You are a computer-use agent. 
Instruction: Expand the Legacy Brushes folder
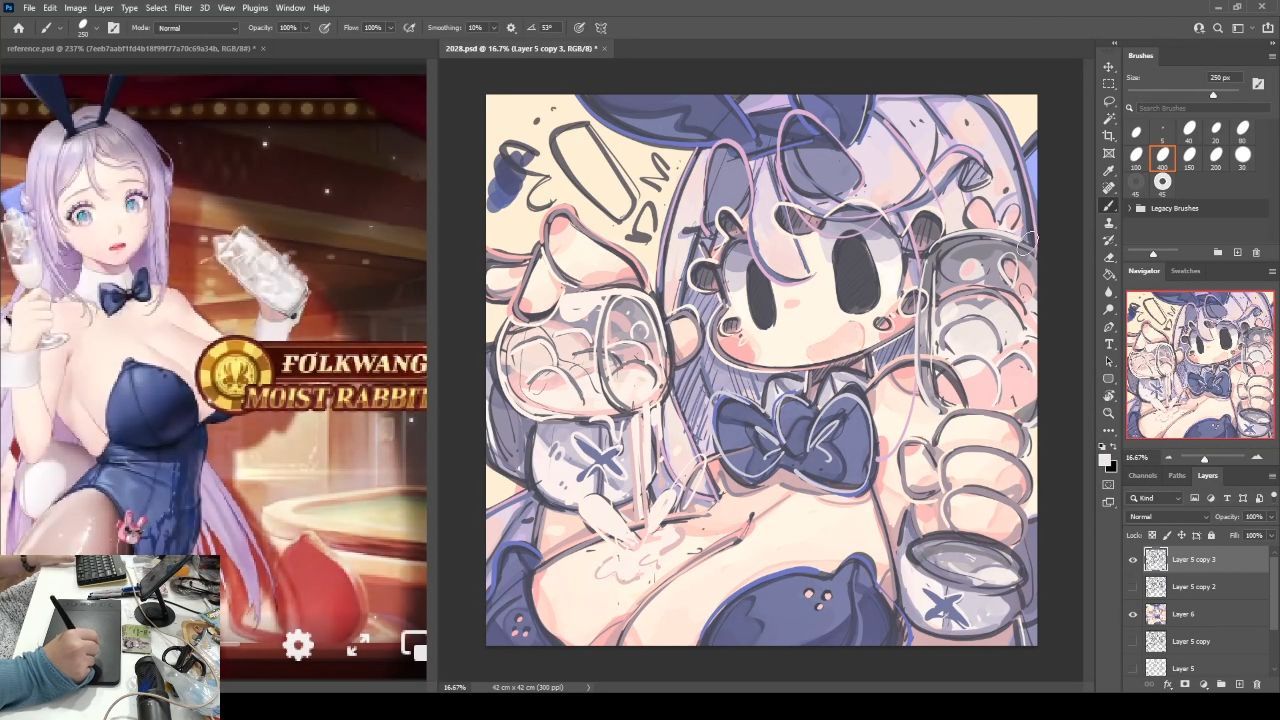click(x=1130, y=208)
